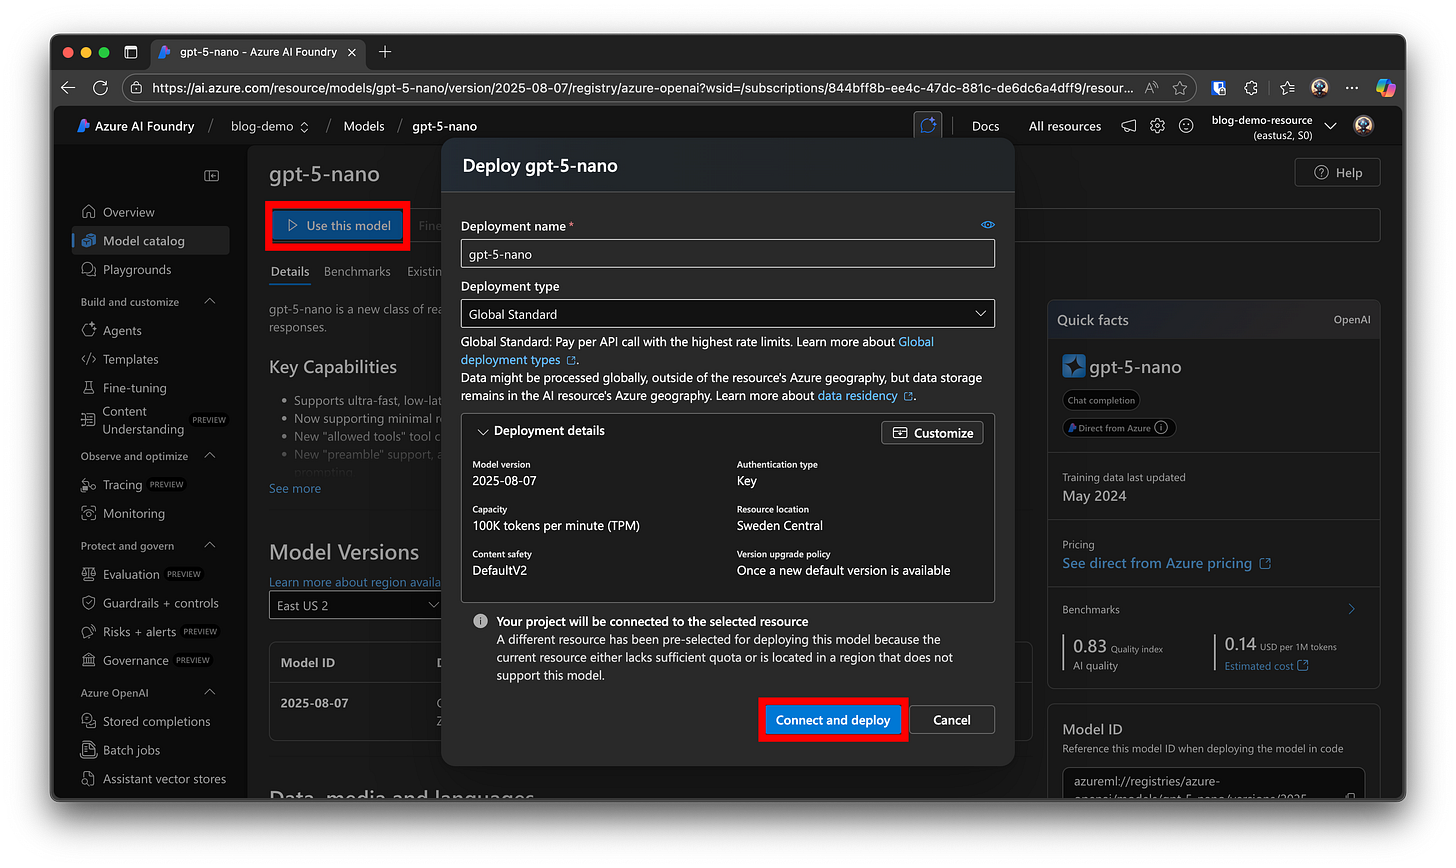Collapse the Observe and optimize section
The height and width of the screenshot is (868, 1456).
click(x=210, y=456)
